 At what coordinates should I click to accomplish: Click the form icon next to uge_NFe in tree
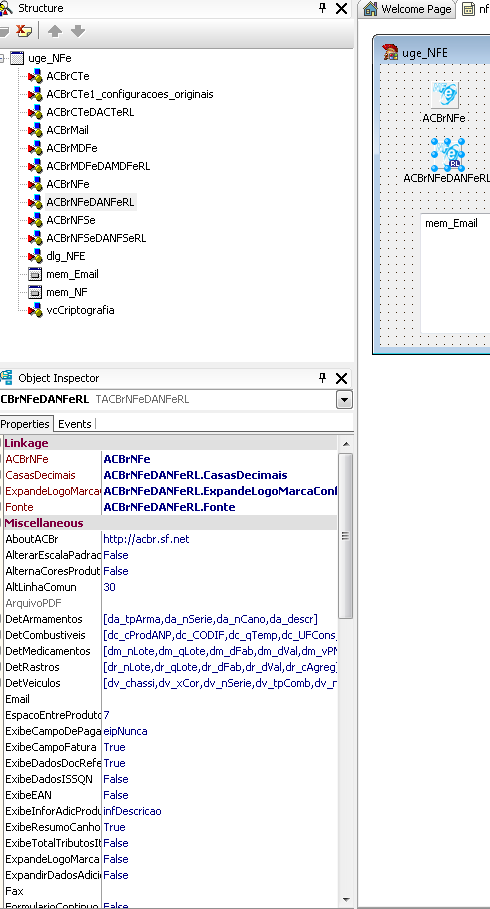point(17,58)
